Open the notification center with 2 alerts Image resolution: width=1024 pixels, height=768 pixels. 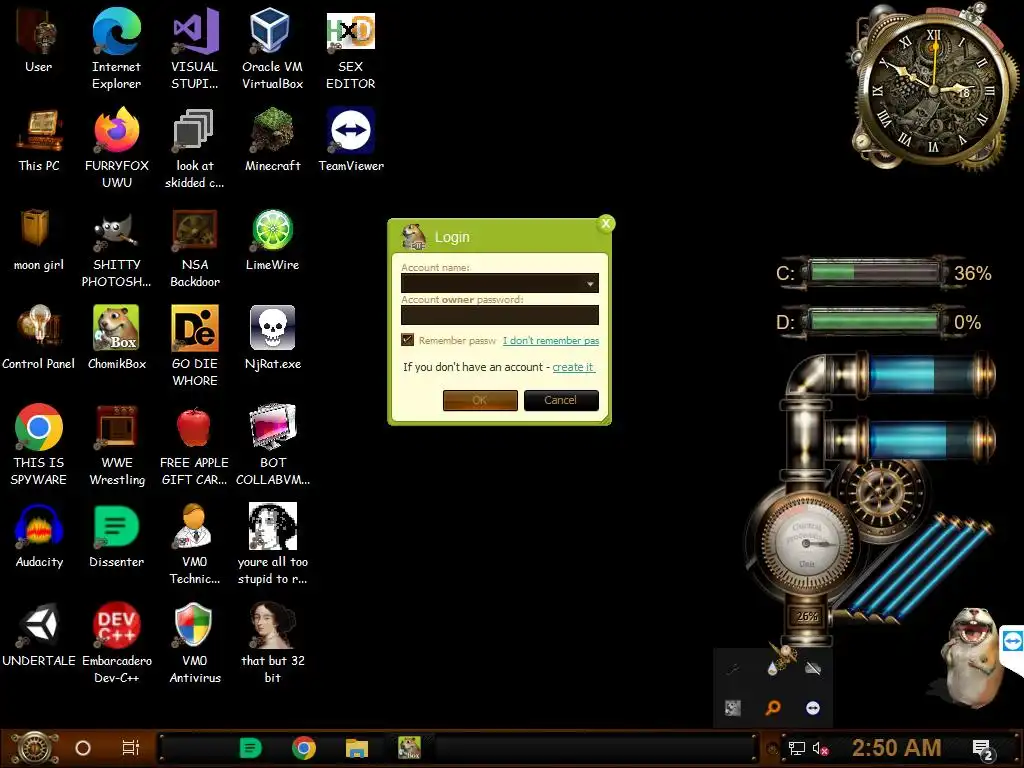pyautogui.click(x=982, y=749)
